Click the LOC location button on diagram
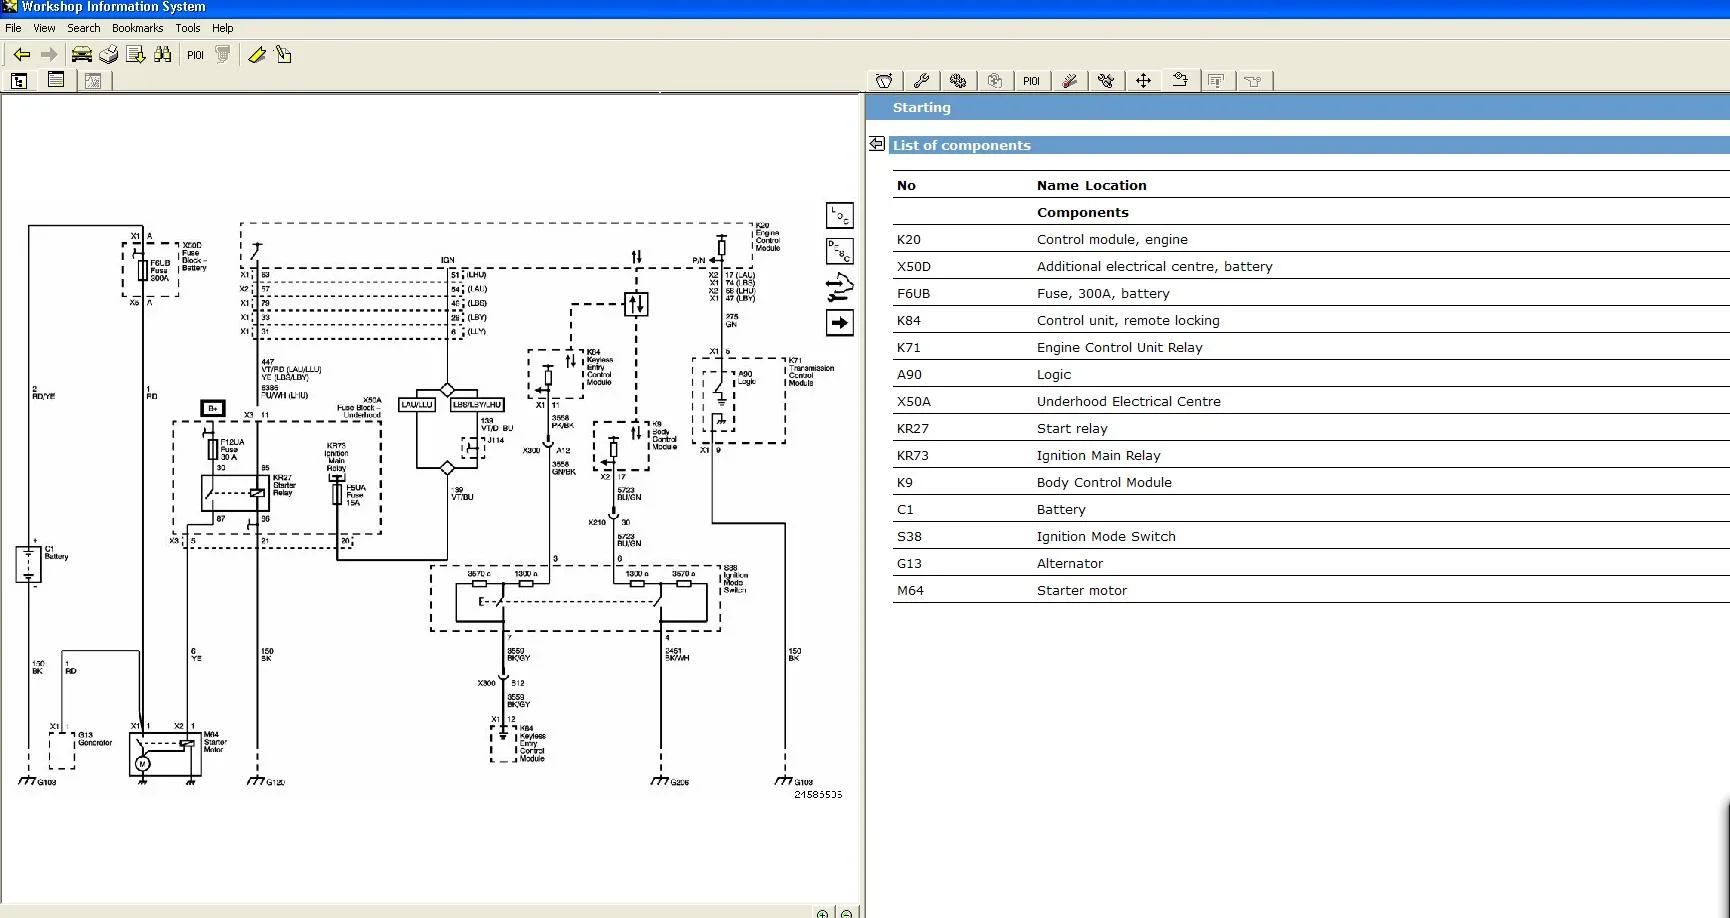The height and width of the screenshot is (918, 1730). (x=840, y=215)
